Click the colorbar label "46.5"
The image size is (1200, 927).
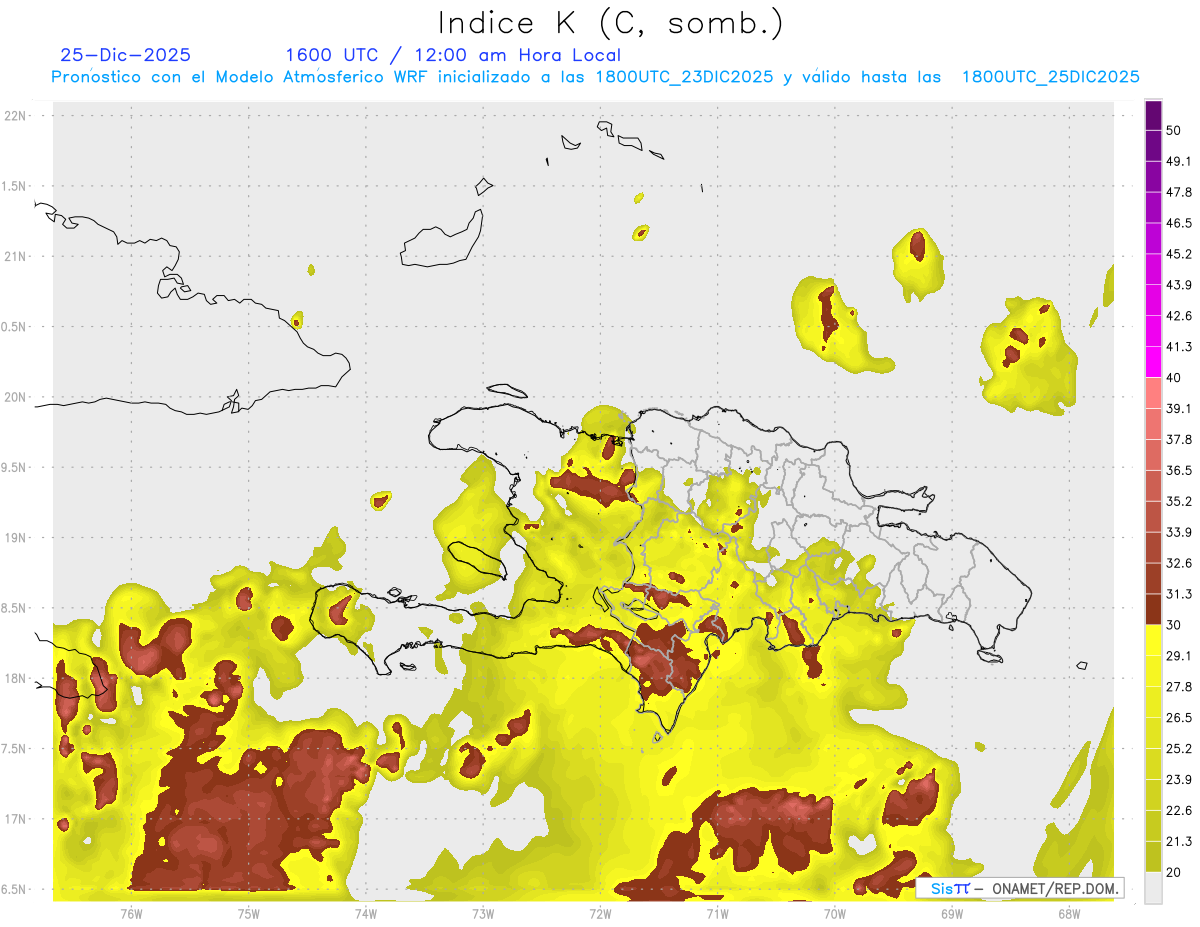(1180, 224)
